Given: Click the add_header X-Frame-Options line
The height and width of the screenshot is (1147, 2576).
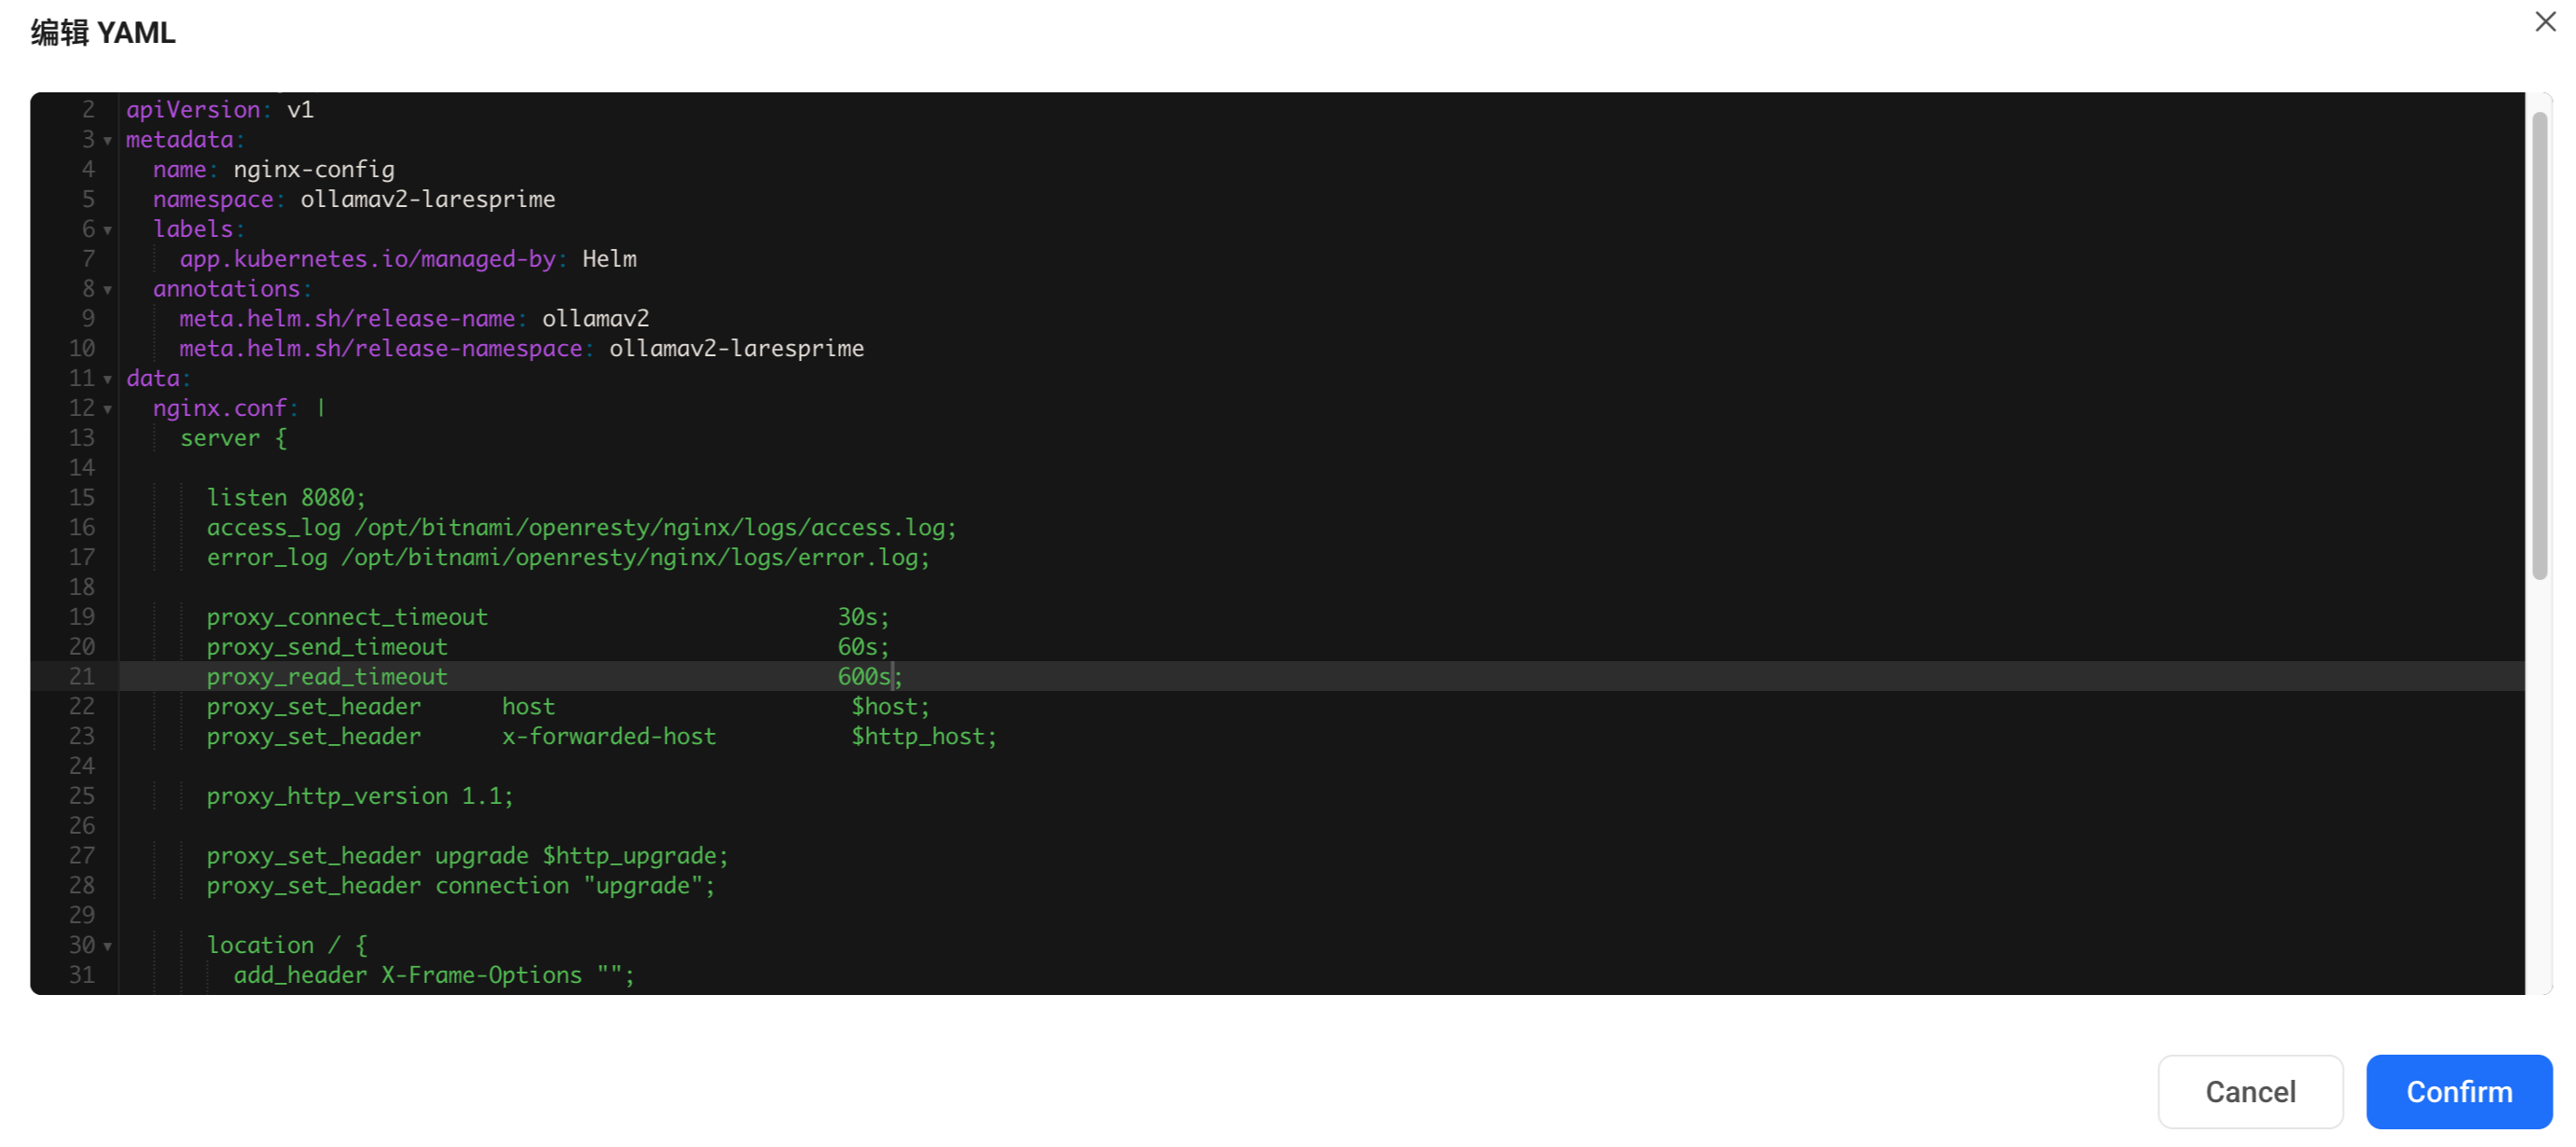Looking at the screenshot, I should click(433, 975).
